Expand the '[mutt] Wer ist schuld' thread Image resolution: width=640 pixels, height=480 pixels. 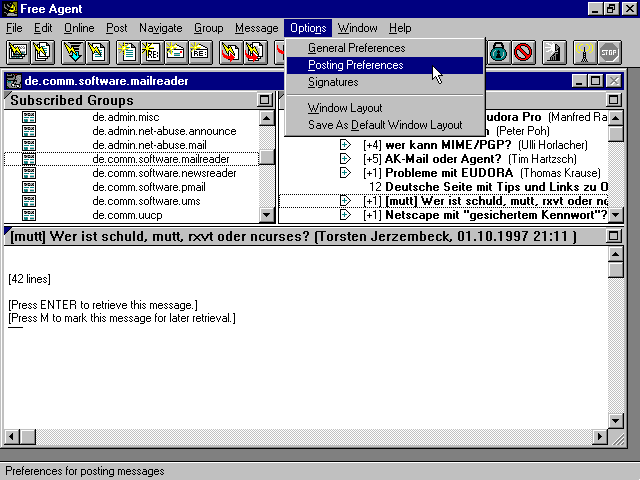pos(345,200)
